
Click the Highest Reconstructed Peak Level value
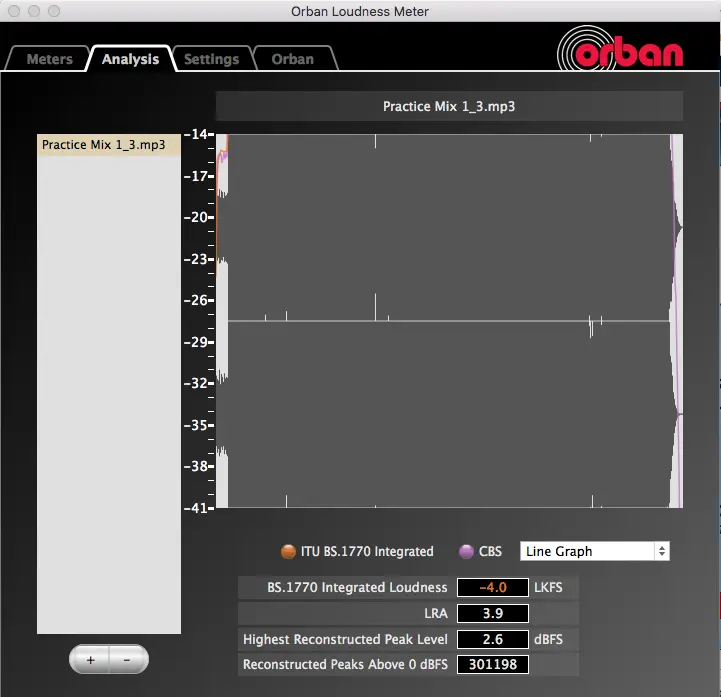click(x=492, y=639)
